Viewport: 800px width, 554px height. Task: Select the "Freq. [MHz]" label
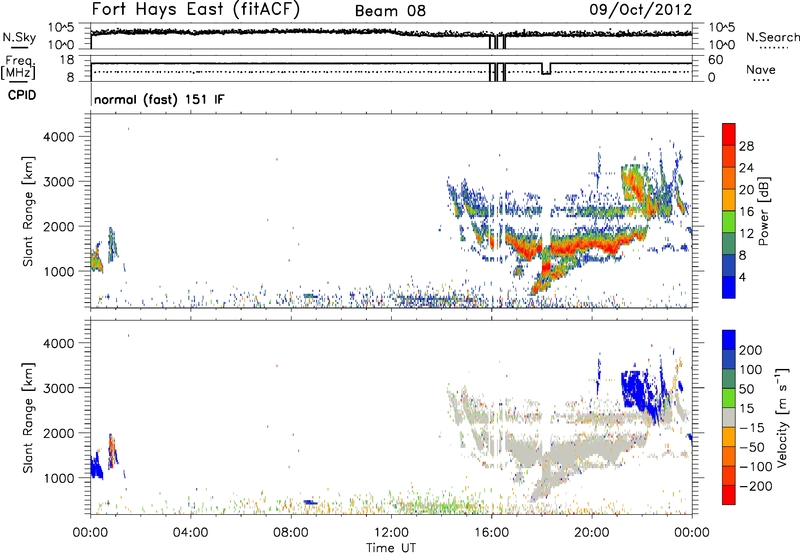coord(18,67)
